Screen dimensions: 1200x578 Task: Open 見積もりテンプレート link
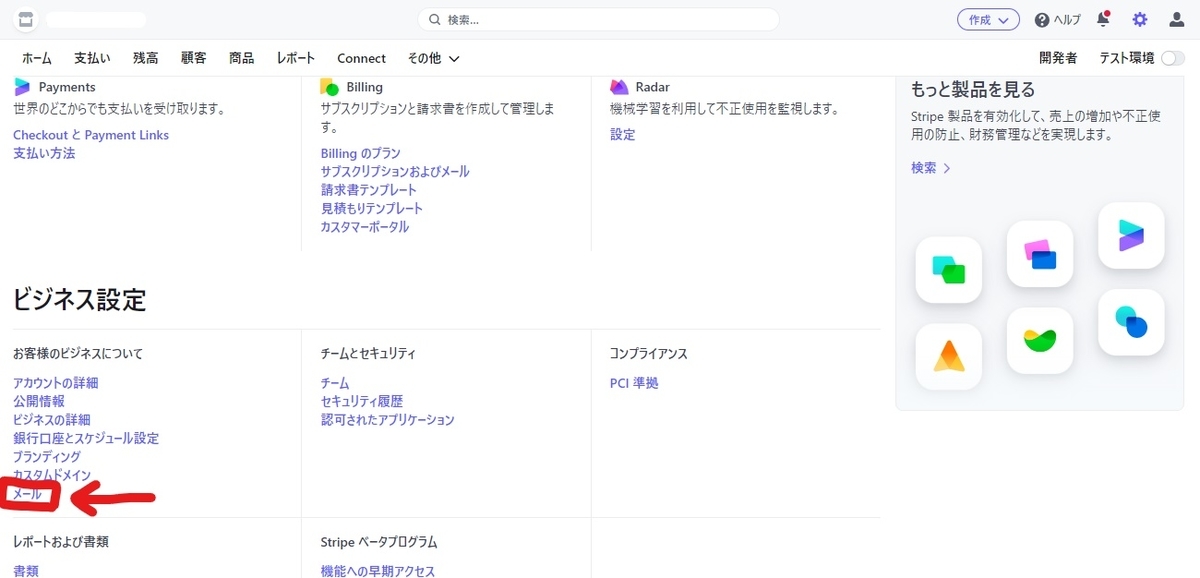tap(372, 208)
